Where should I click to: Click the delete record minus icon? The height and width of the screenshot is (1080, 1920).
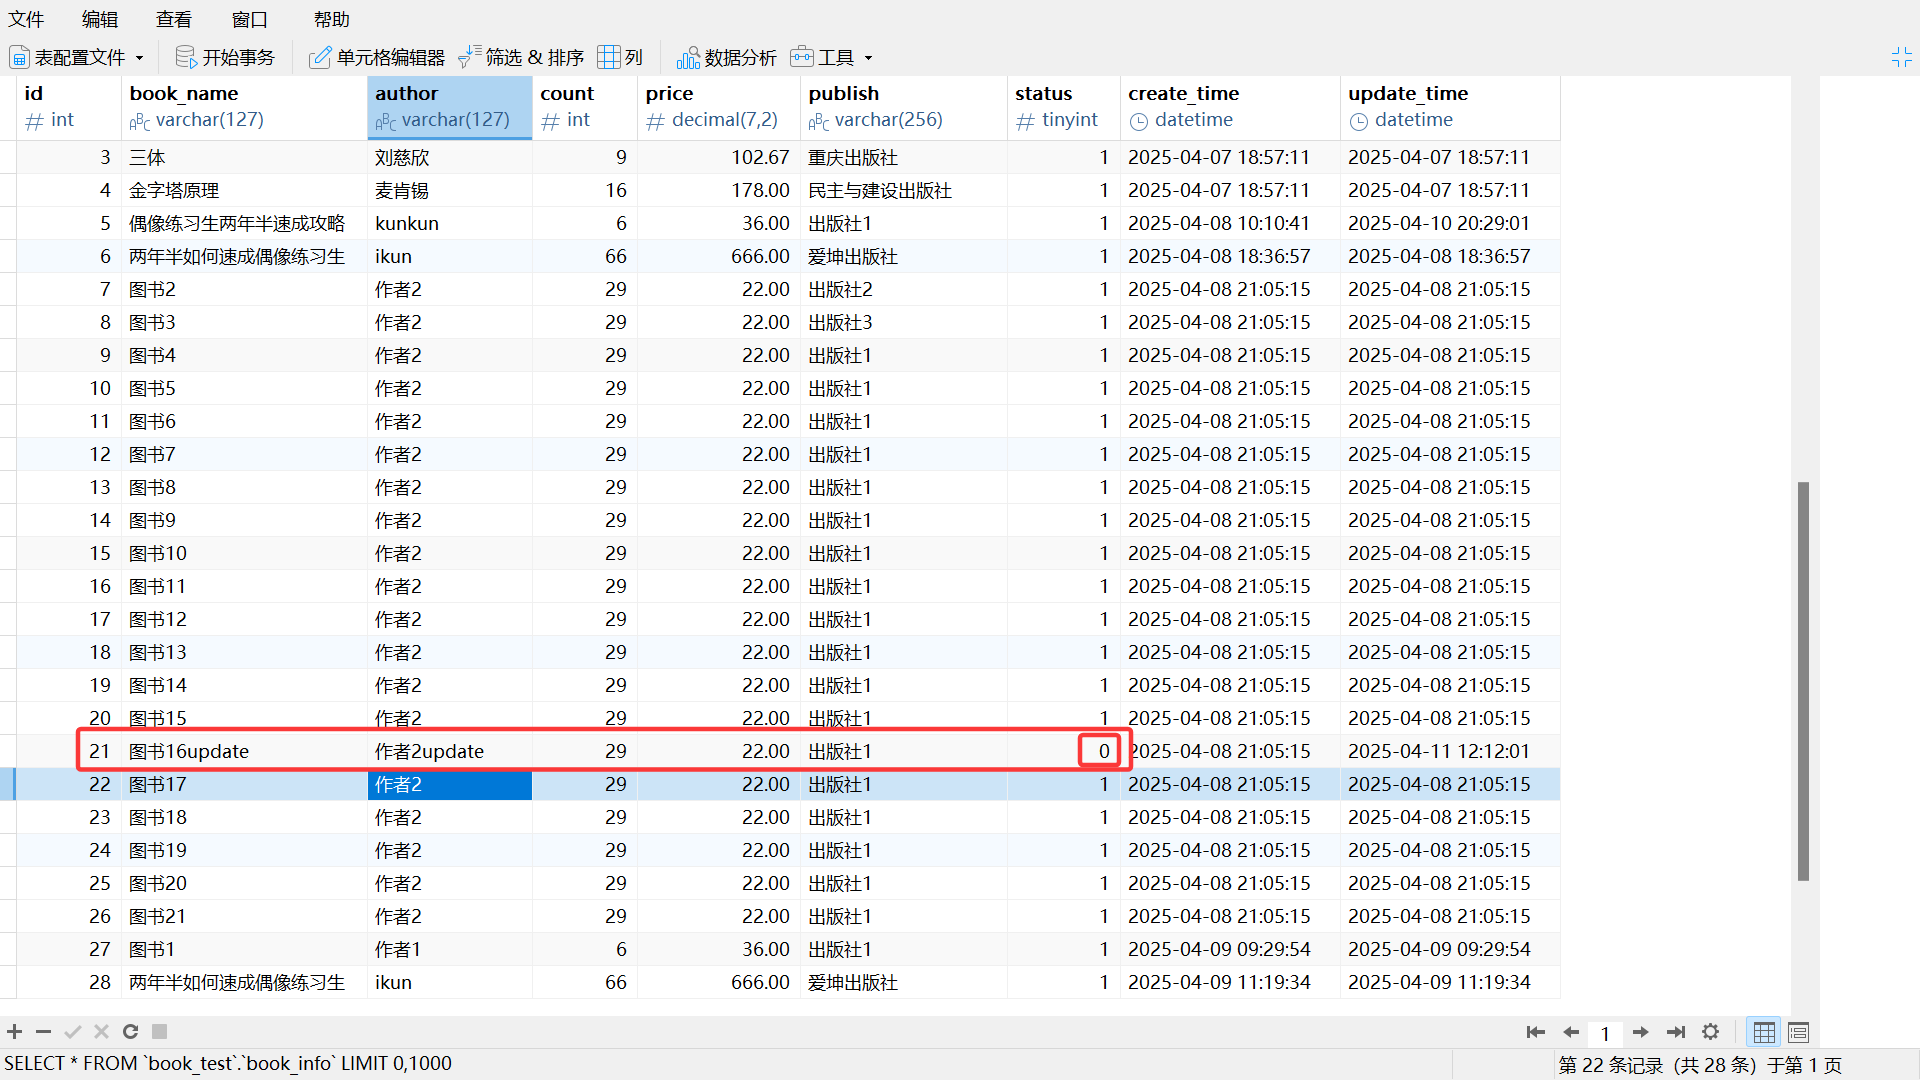pos(43,1031)
